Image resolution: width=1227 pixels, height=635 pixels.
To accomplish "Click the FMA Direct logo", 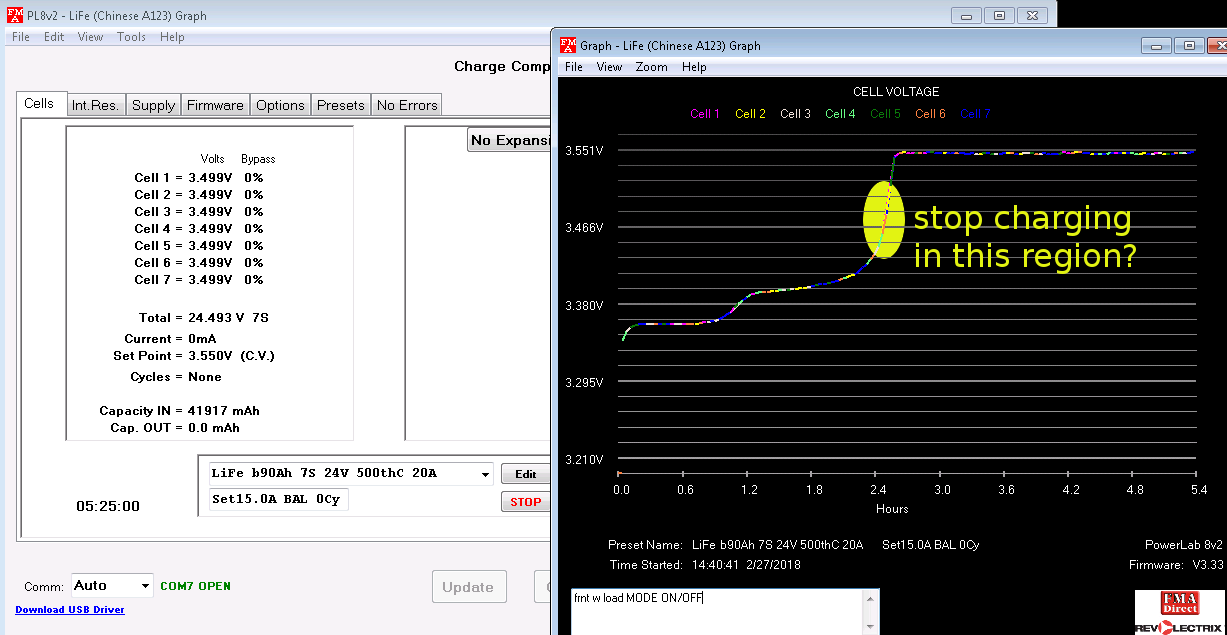I will point(1180,605).
